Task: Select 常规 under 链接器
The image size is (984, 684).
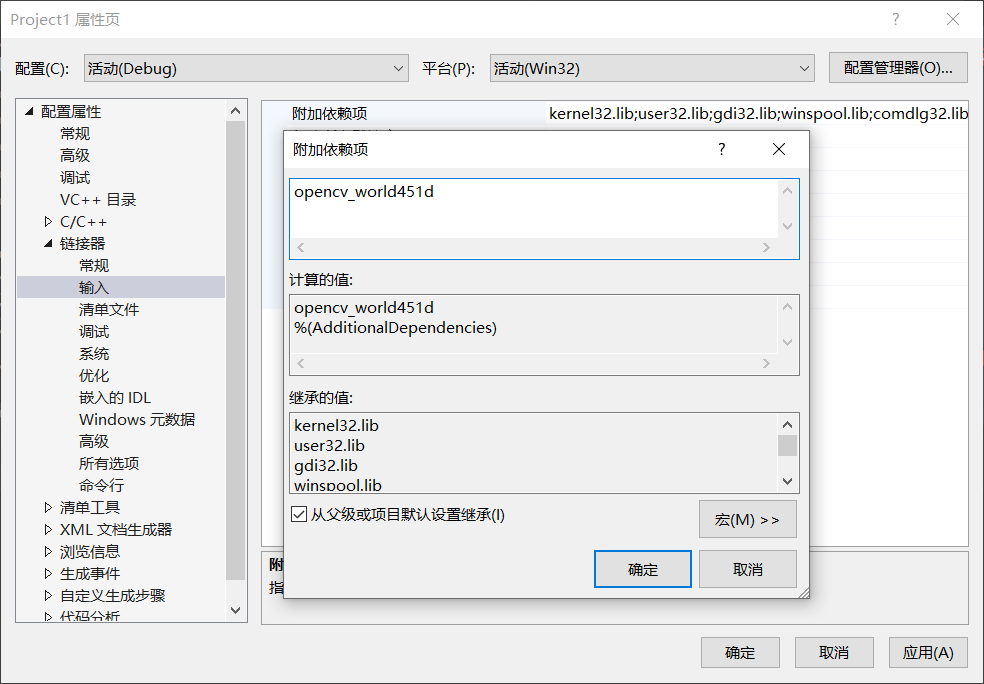Action: [94, 265]
